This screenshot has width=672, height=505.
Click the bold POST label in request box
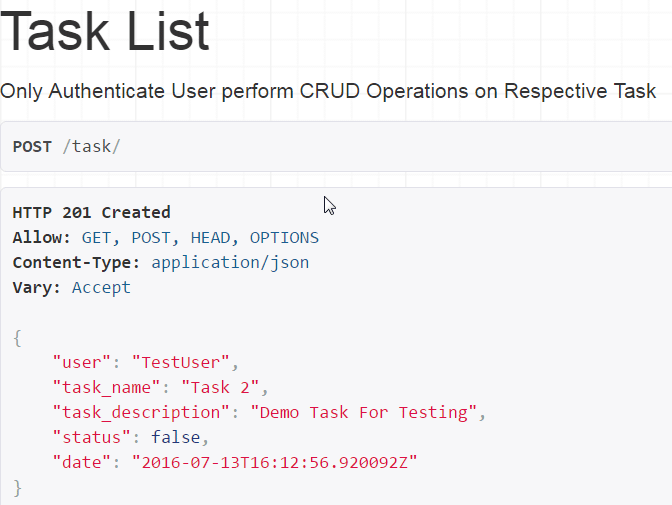click(x=32, y=147)
